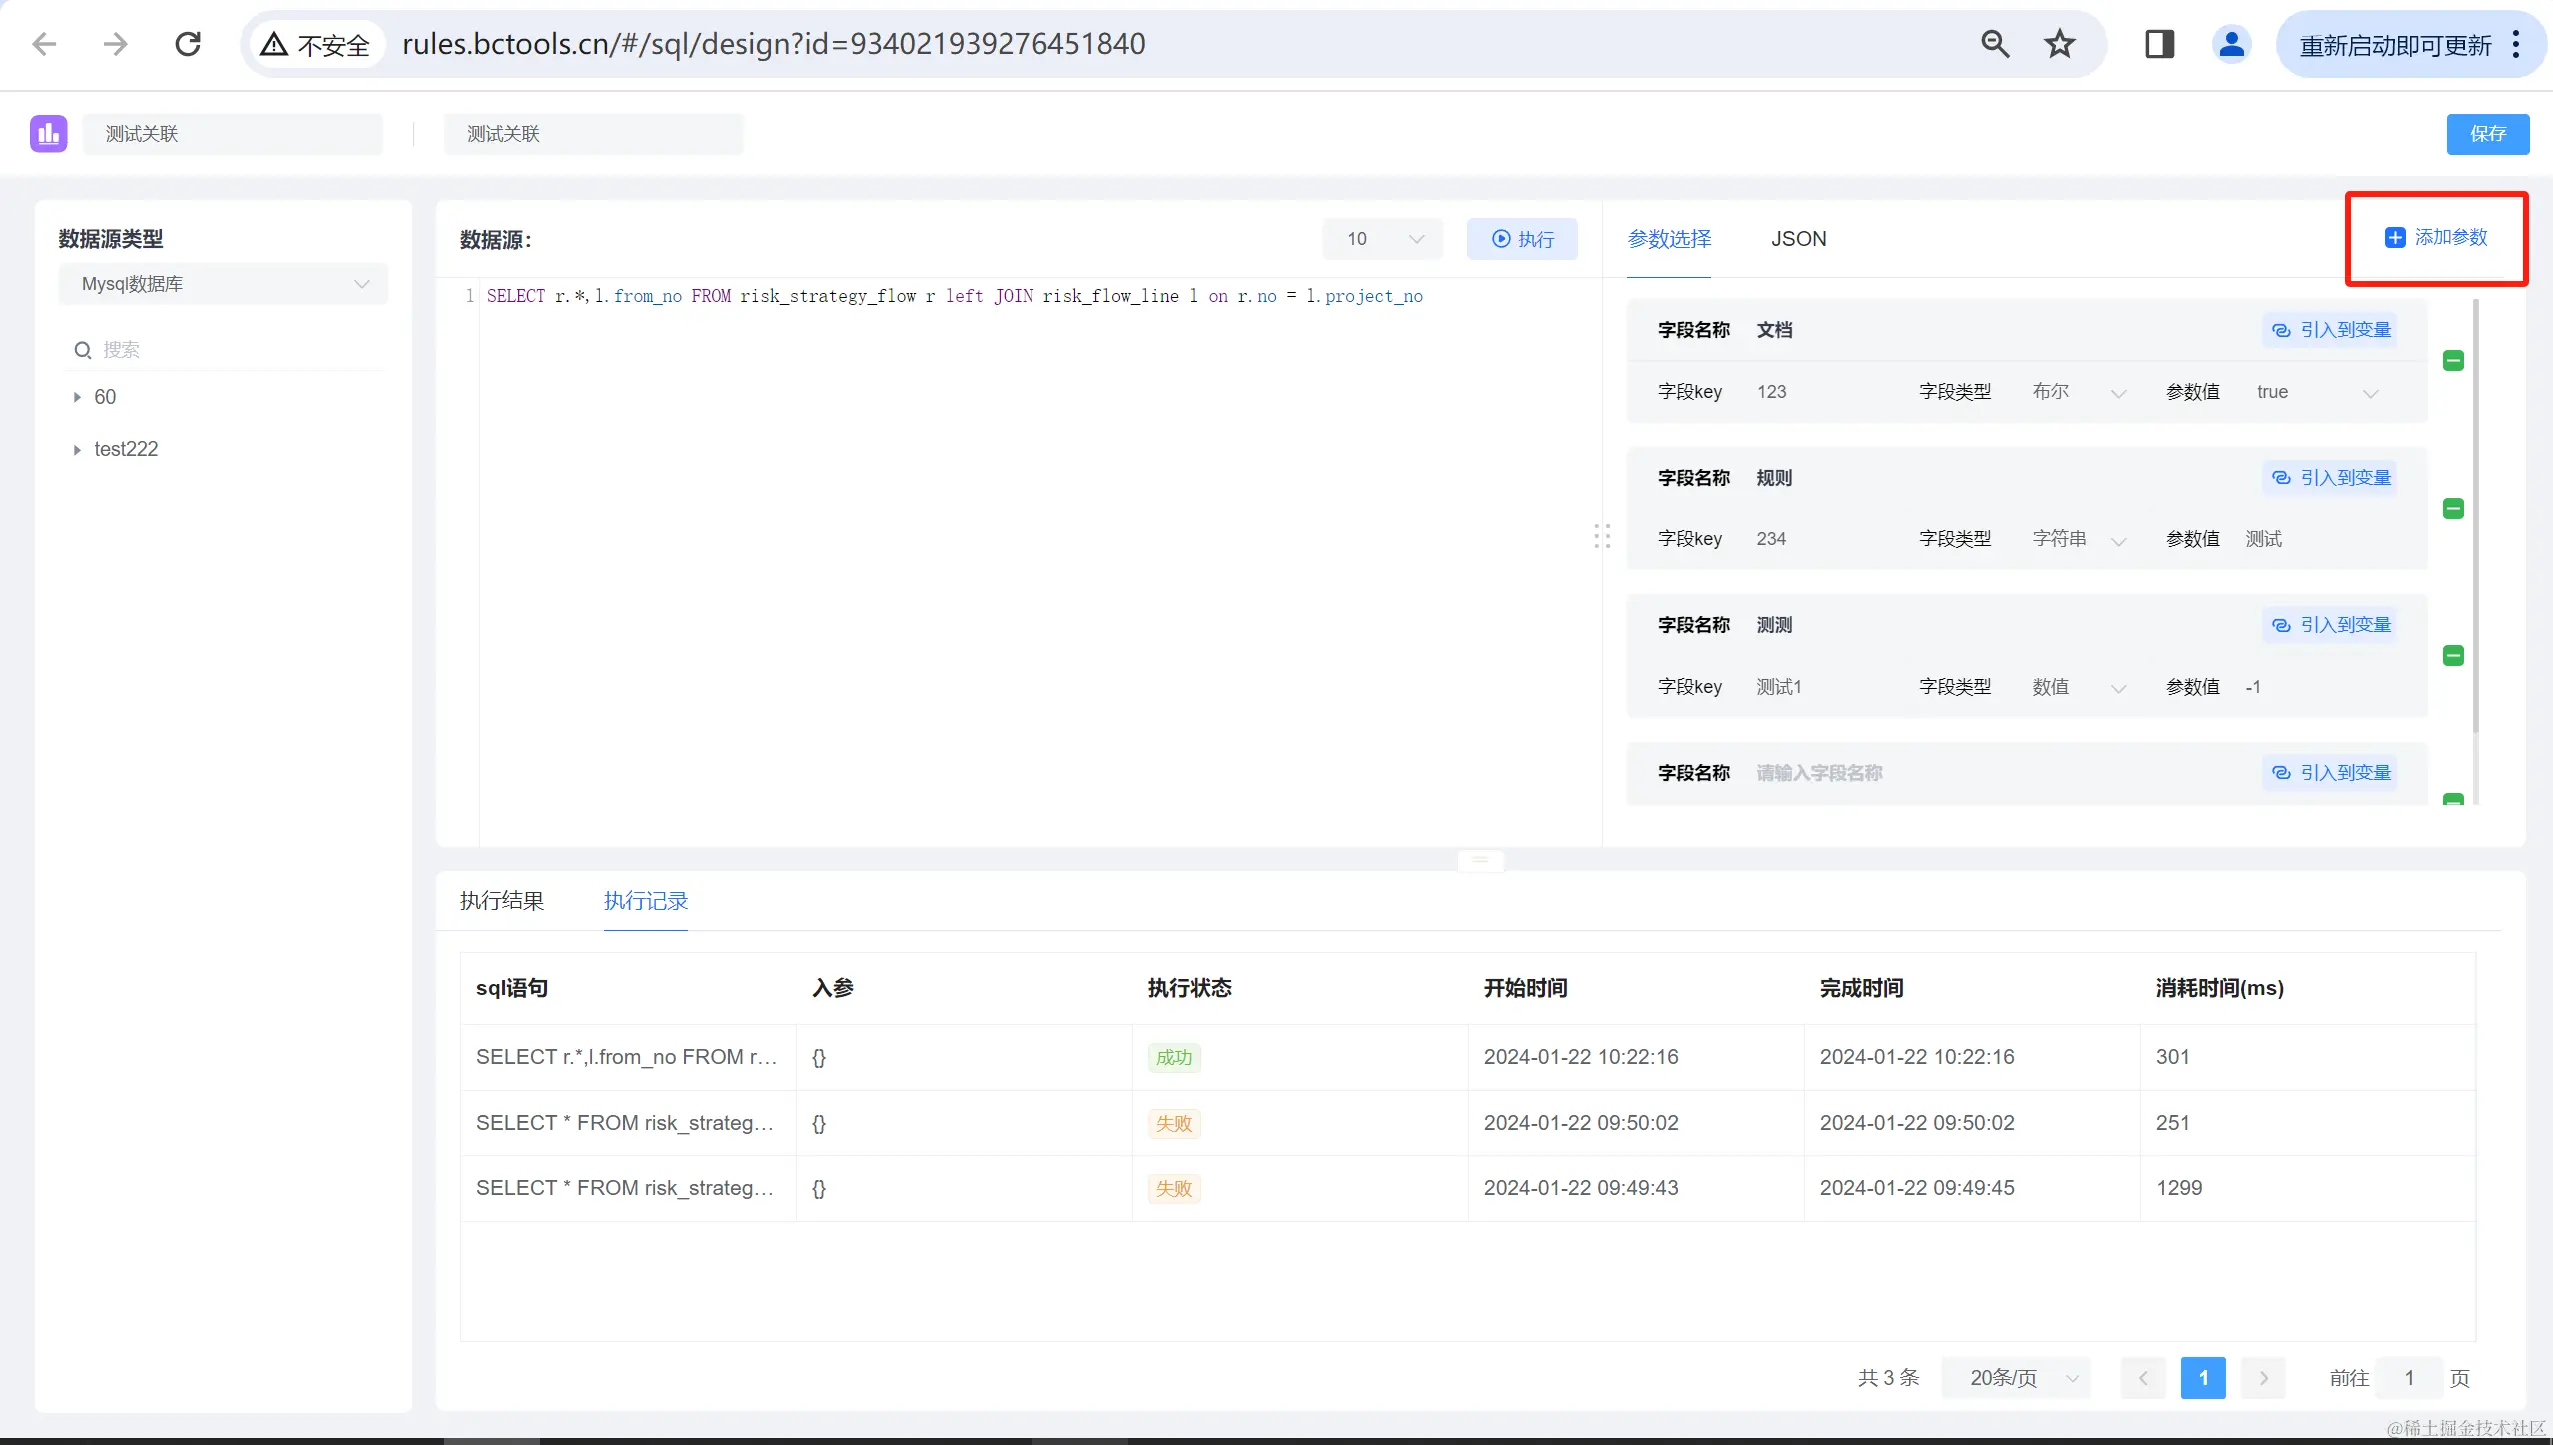The height and width of the screenshot is (1445, 2553).
Task: Click the vertical drag handle between editor and parameters
Action: tap(1602, 536)
